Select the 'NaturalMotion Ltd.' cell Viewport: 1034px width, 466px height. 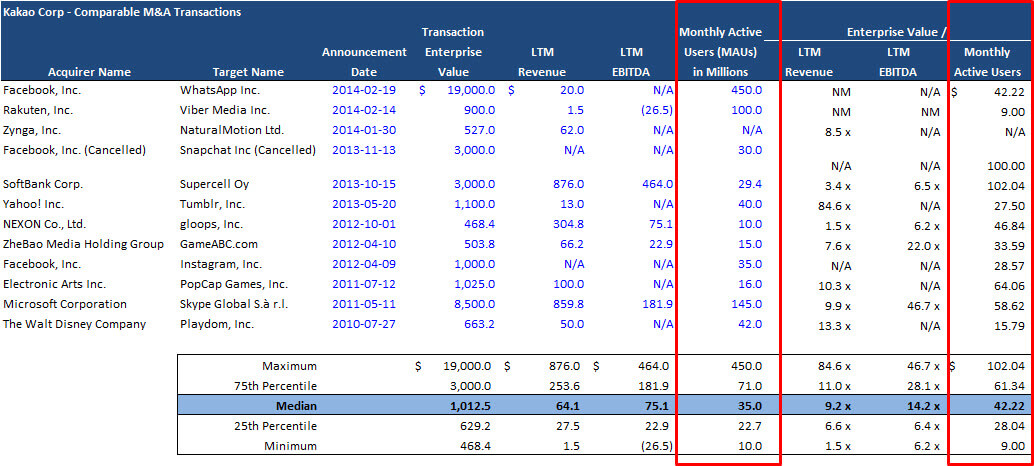tap(231, 131)
